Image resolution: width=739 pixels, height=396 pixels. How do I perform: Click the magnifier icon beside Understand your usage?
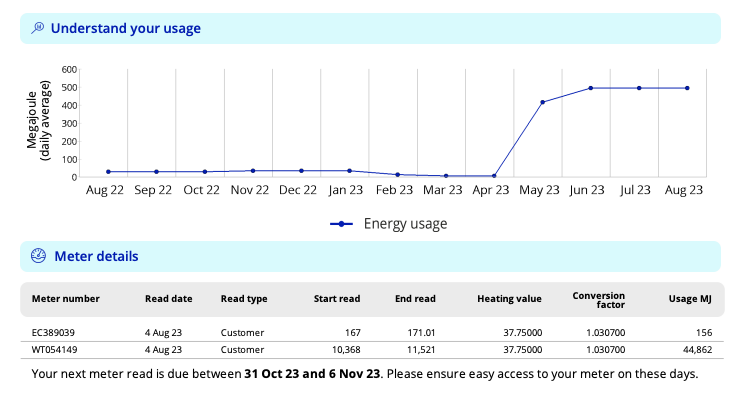pyautogui.click(x=38, y=28)
